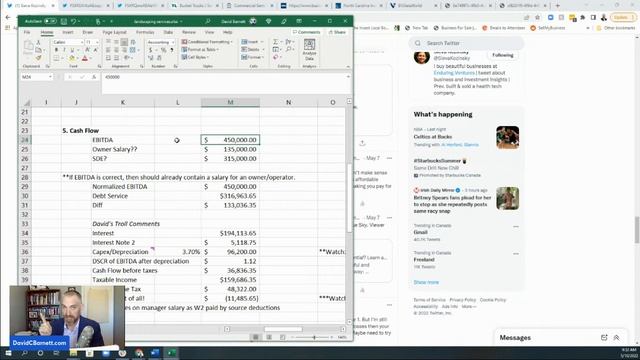
Task: Open the File menu tab
Action: coord(27,32)
